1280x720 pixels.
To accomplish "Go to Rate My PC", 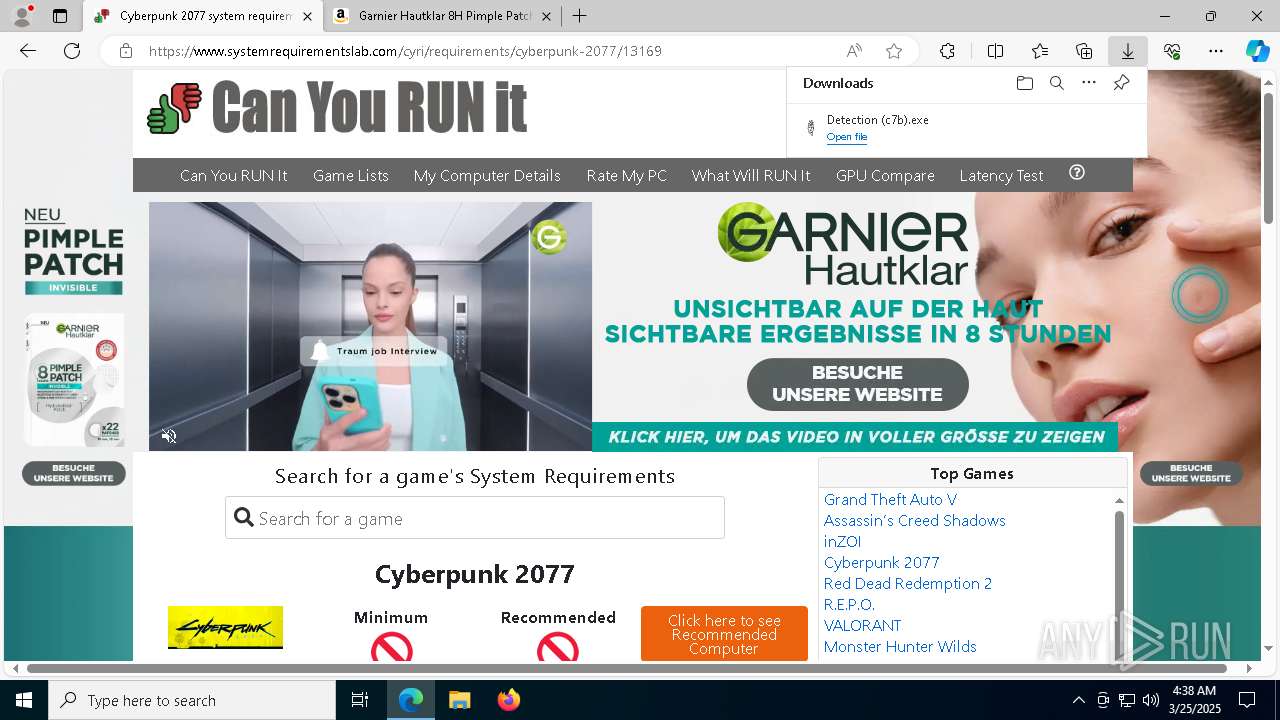I will point(627,175).
